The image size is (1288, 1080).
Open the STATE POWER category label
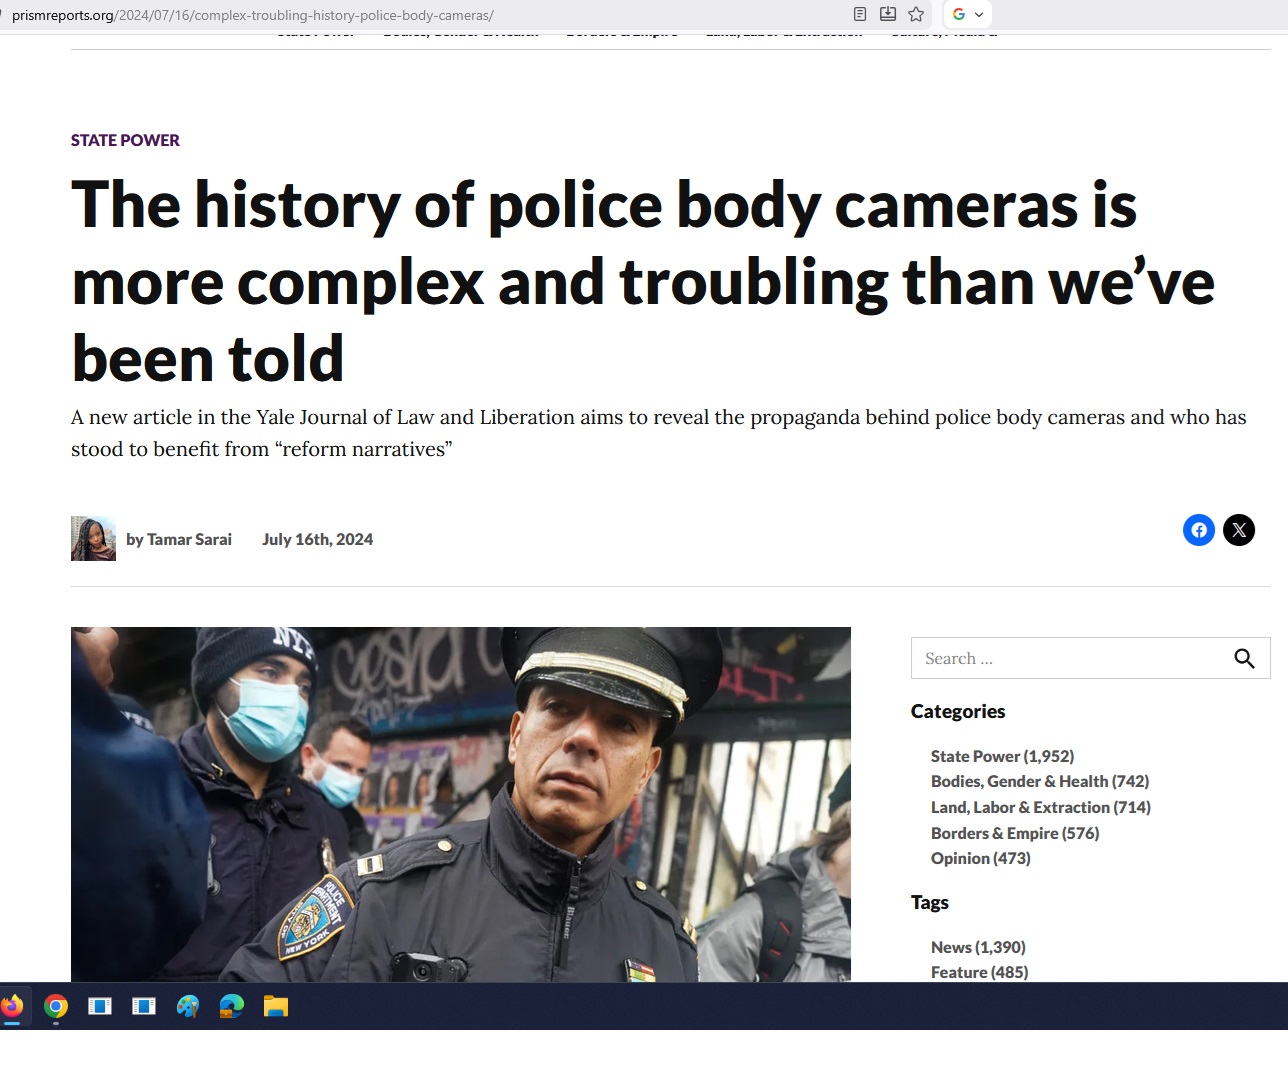click(125, 140)
